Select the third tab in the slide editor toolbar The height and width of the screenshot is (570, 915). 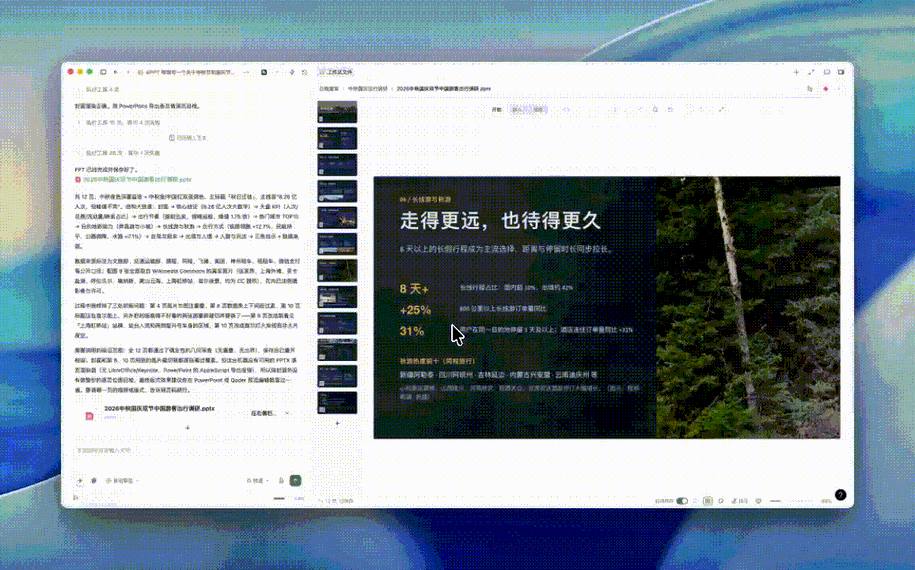coord(538,109)
